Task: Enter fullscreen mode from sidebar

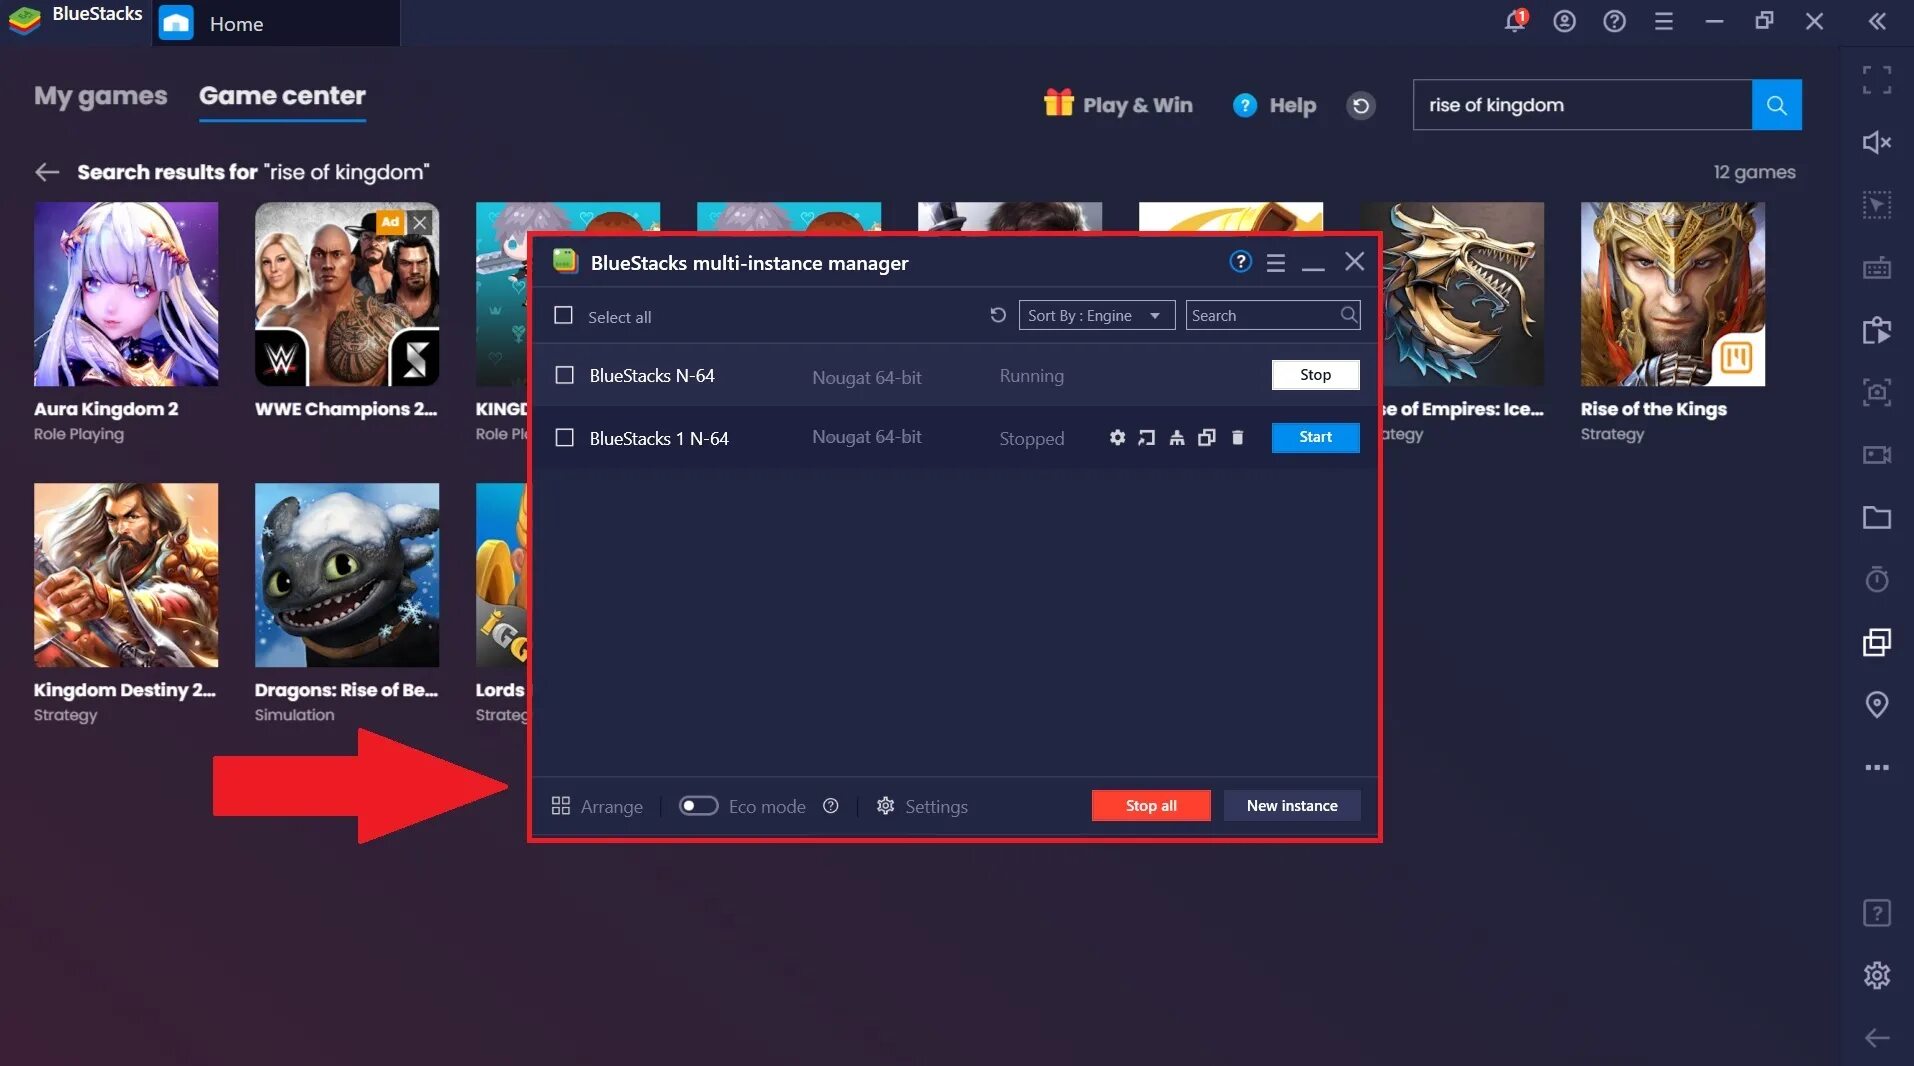Action: (x=1877, y=80)
